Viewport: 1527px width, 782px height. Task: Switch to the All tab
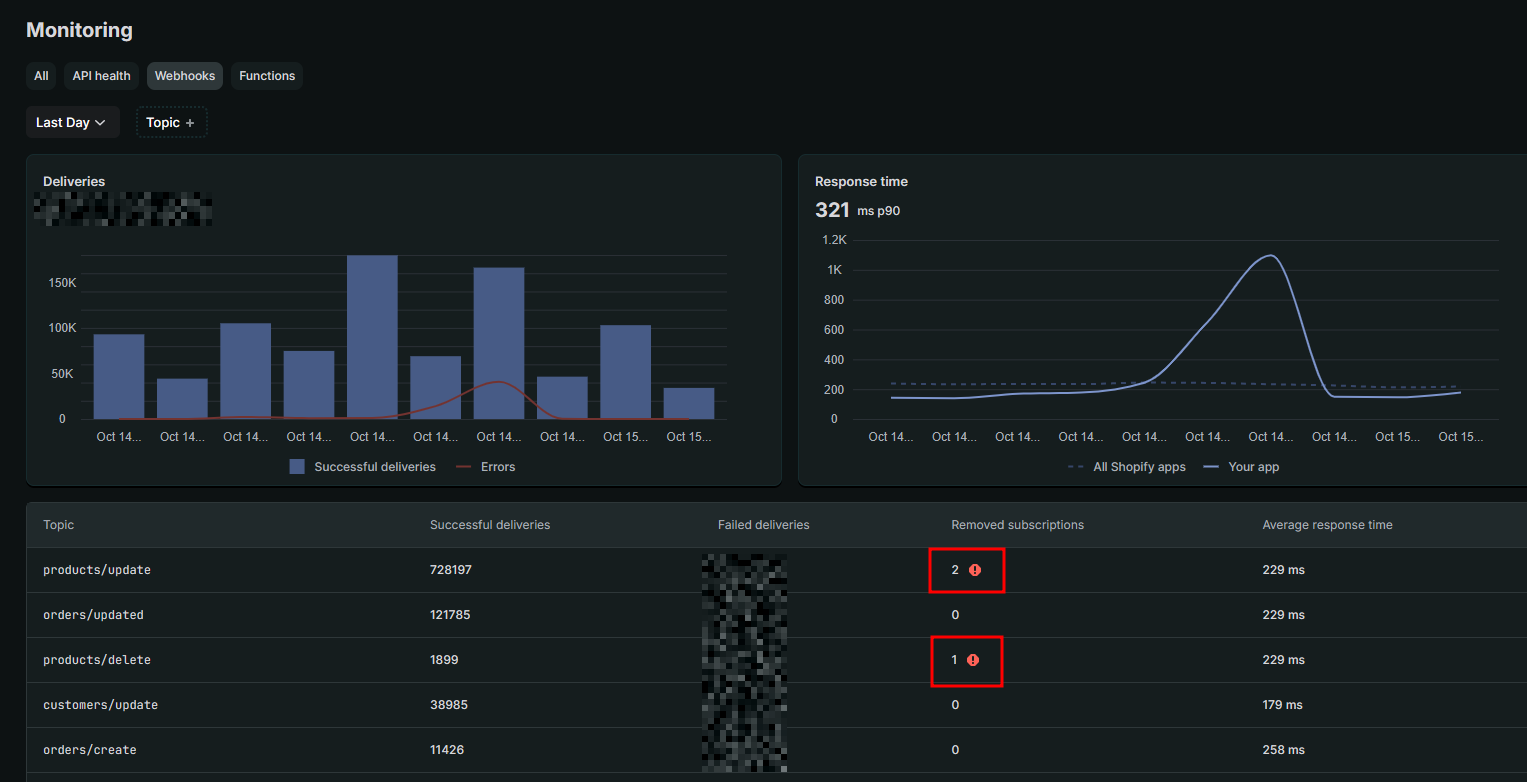[41, 76]
